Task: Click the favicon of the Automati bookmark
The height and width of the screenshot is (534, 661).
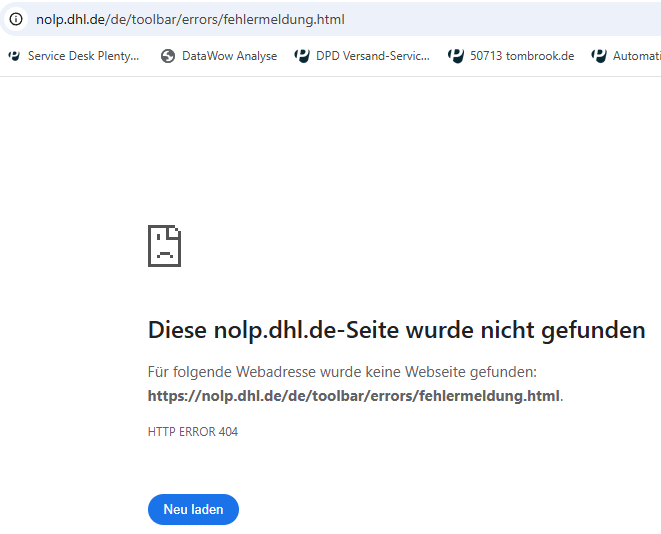Action: tap(599, 56)
